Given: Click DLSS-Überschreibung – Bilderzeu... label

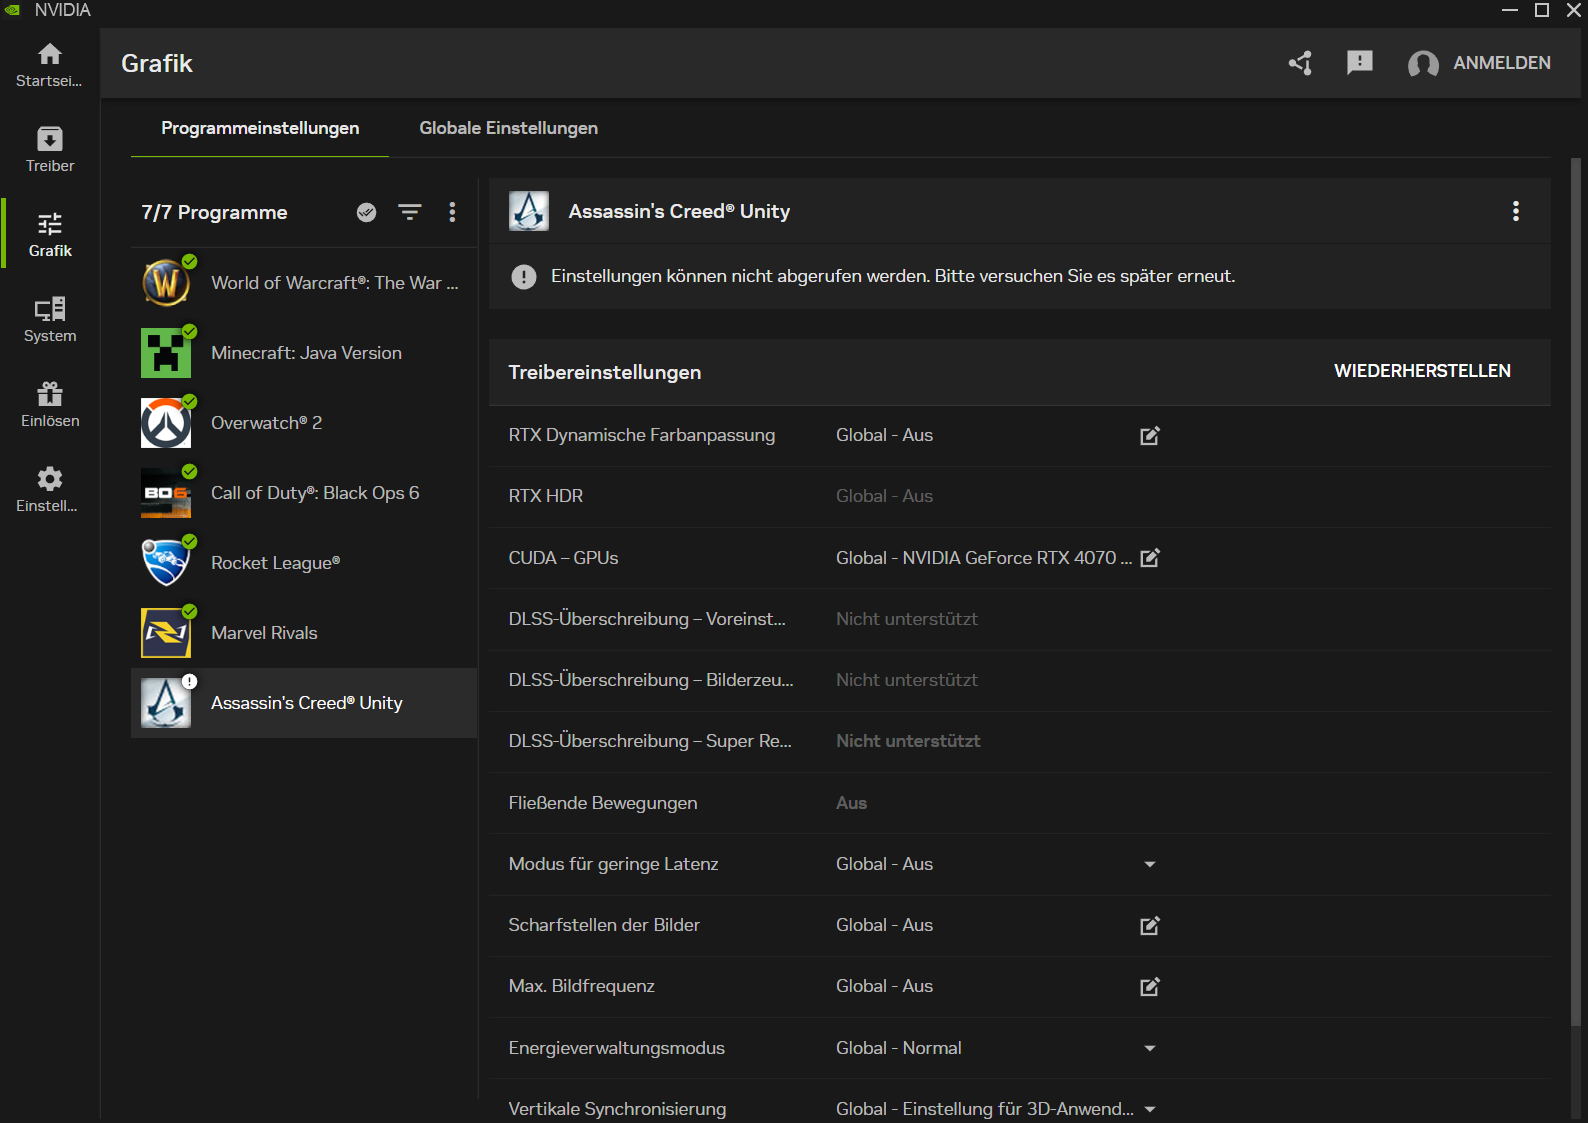Looking at the screenshot, I should tap(651, 680).
